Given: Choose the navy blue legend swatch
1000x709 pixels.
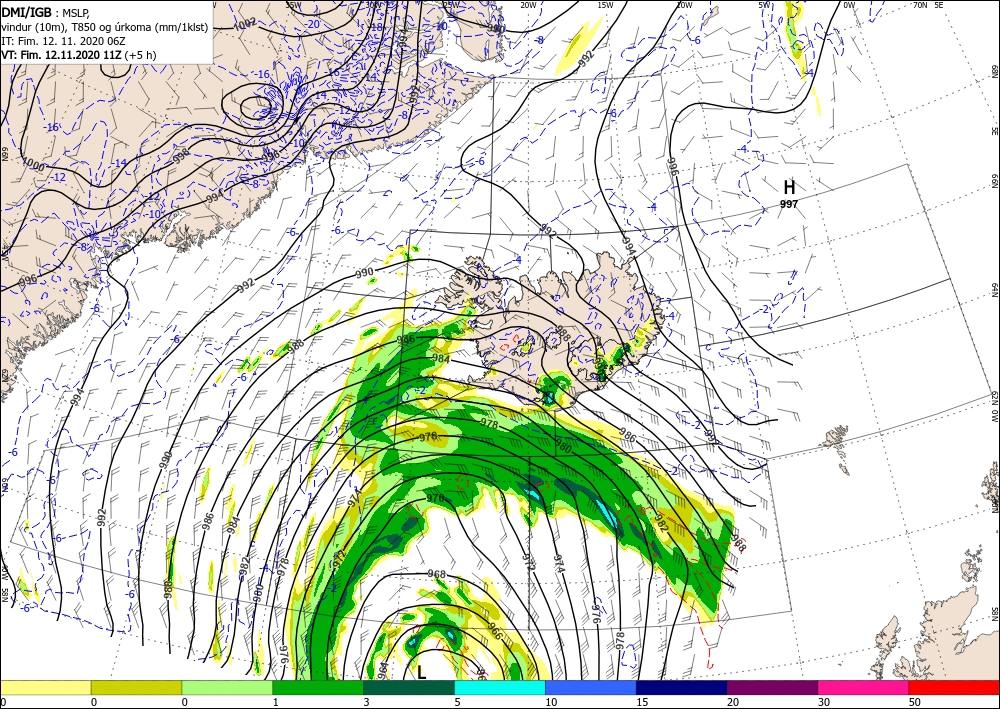Looking at the screenshot, I should pyautogui.click(x=681, y=687).
